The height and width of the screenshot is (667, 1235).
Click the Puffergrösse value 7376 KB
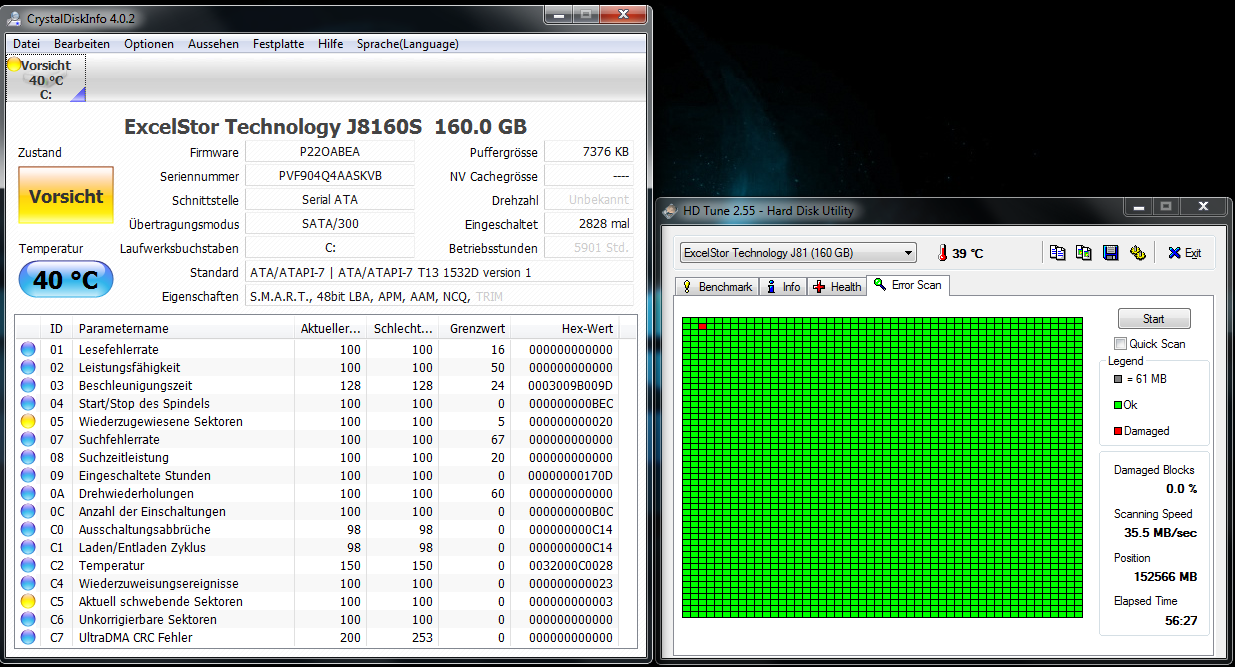point(589,152)
